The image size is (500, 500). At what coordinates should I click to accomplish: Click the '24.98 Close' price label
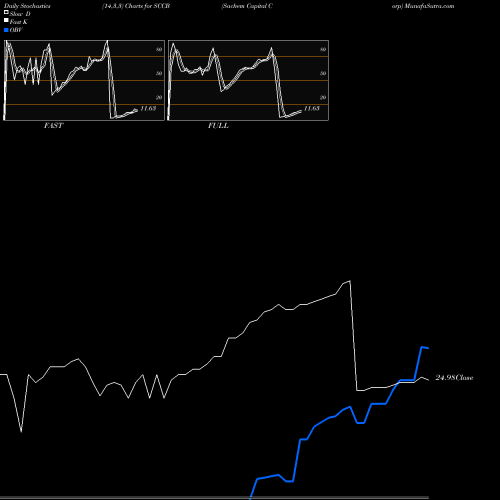click(x=454, y=378)
